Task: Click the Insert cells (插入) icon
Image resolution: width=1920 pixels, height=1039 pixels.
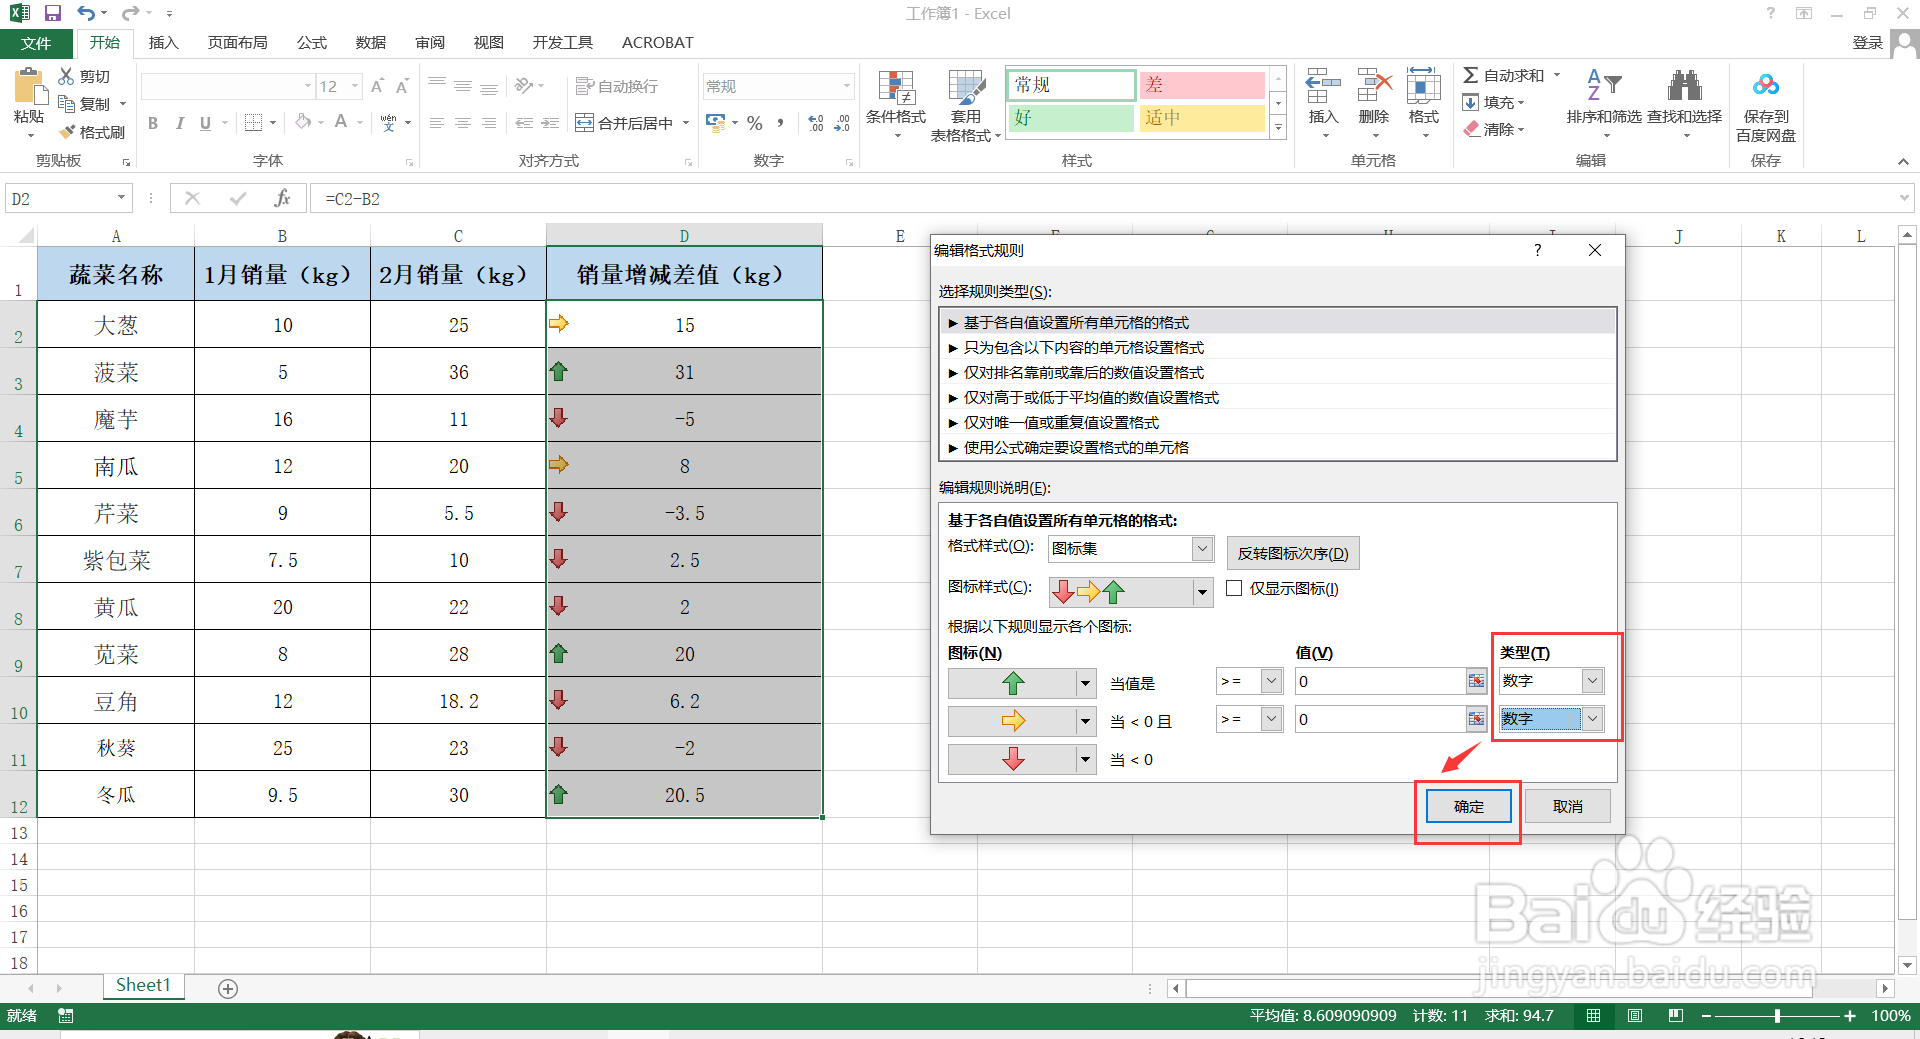Action: click(1323, 87)
